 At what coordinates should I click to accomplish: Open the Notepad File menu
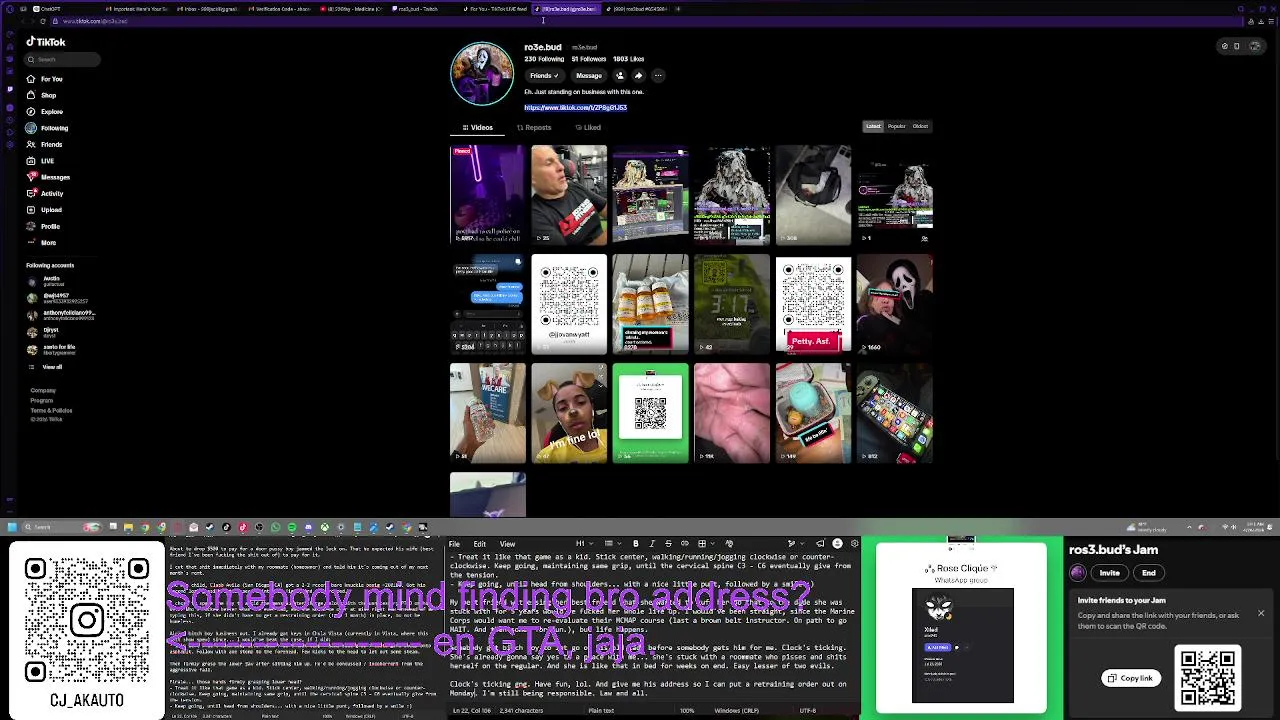(x=454, y=544)
